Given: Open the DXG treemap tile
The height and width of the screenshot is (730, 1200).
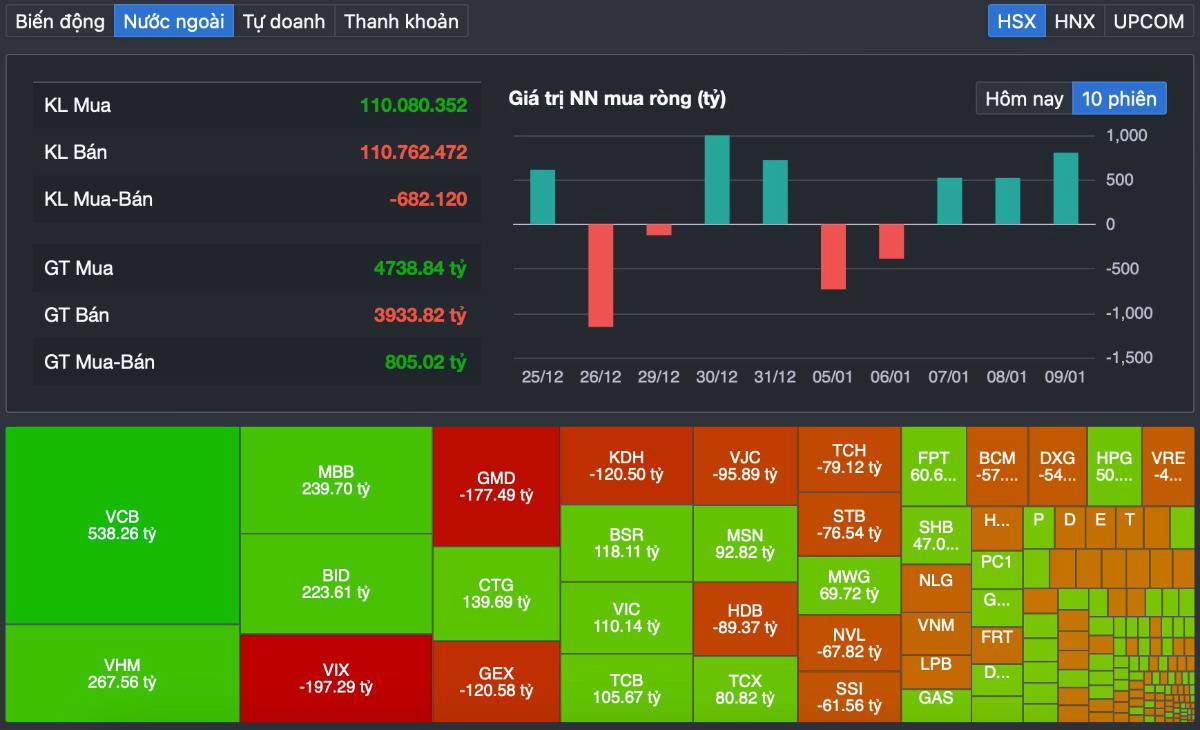Looking at the screenshot, I should point(1056,466).
